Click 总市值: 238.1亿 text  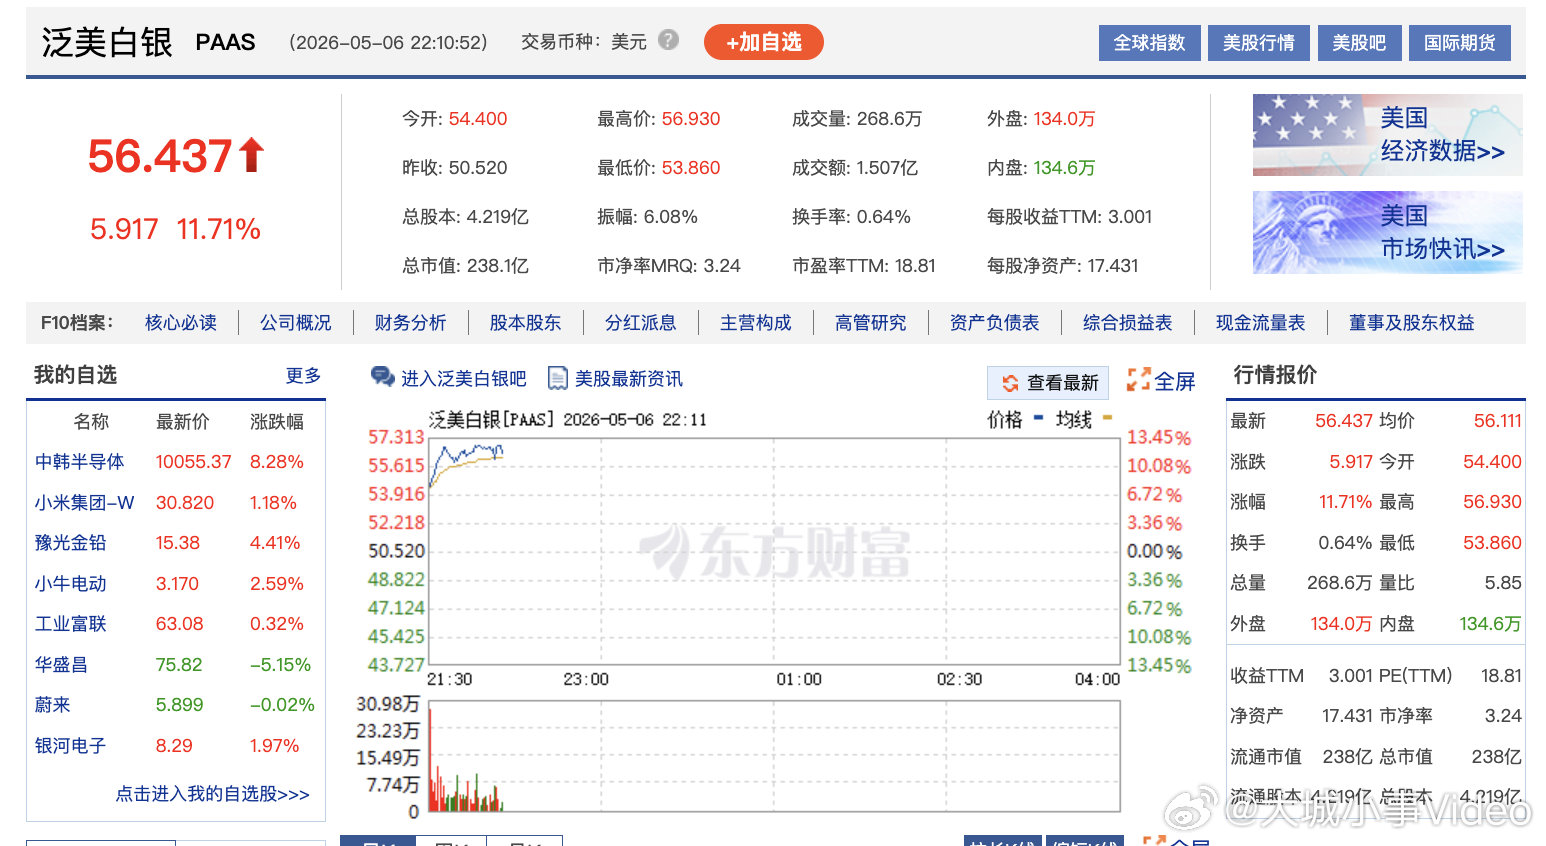(465, 266)
